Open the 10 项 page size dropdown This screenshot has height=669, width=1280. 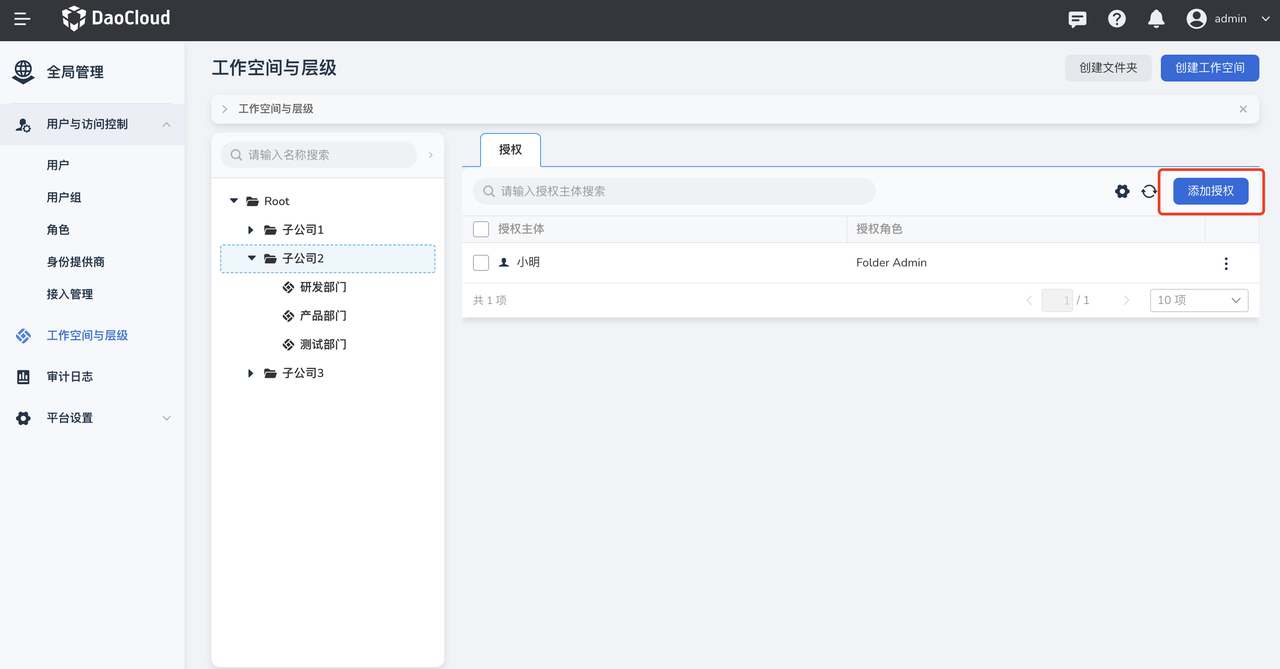(1198, 300)
